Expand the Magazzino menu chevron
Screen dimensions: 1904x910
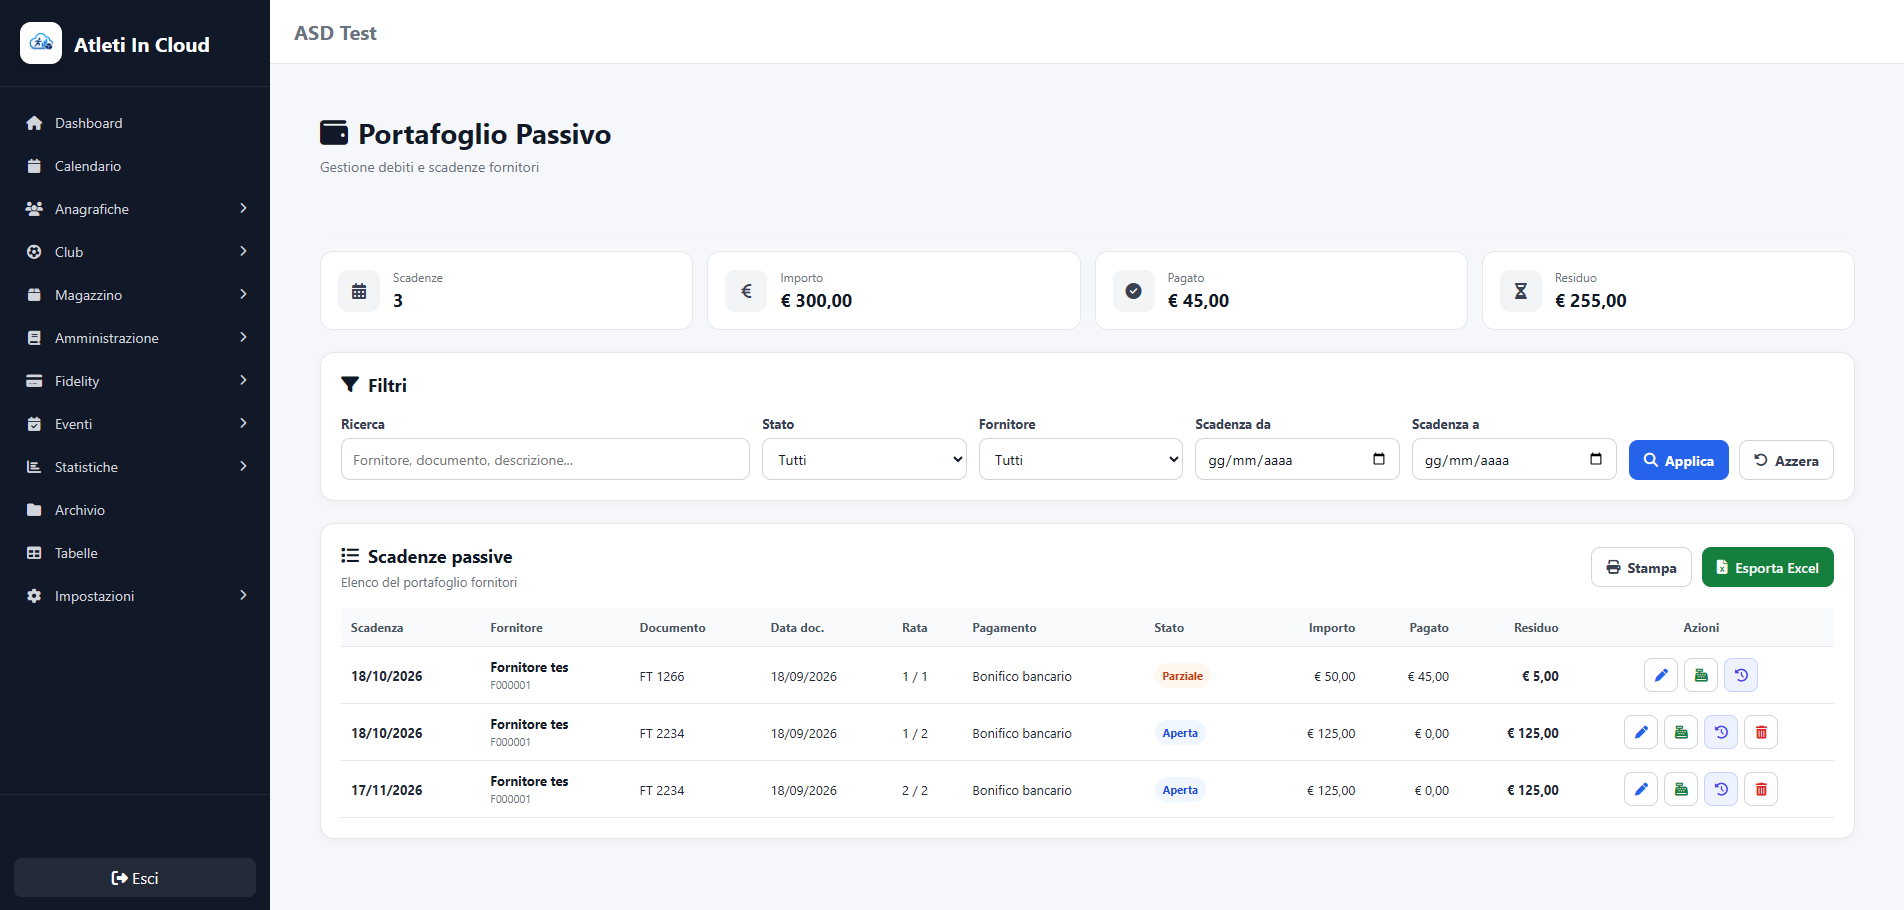[243, 294]
